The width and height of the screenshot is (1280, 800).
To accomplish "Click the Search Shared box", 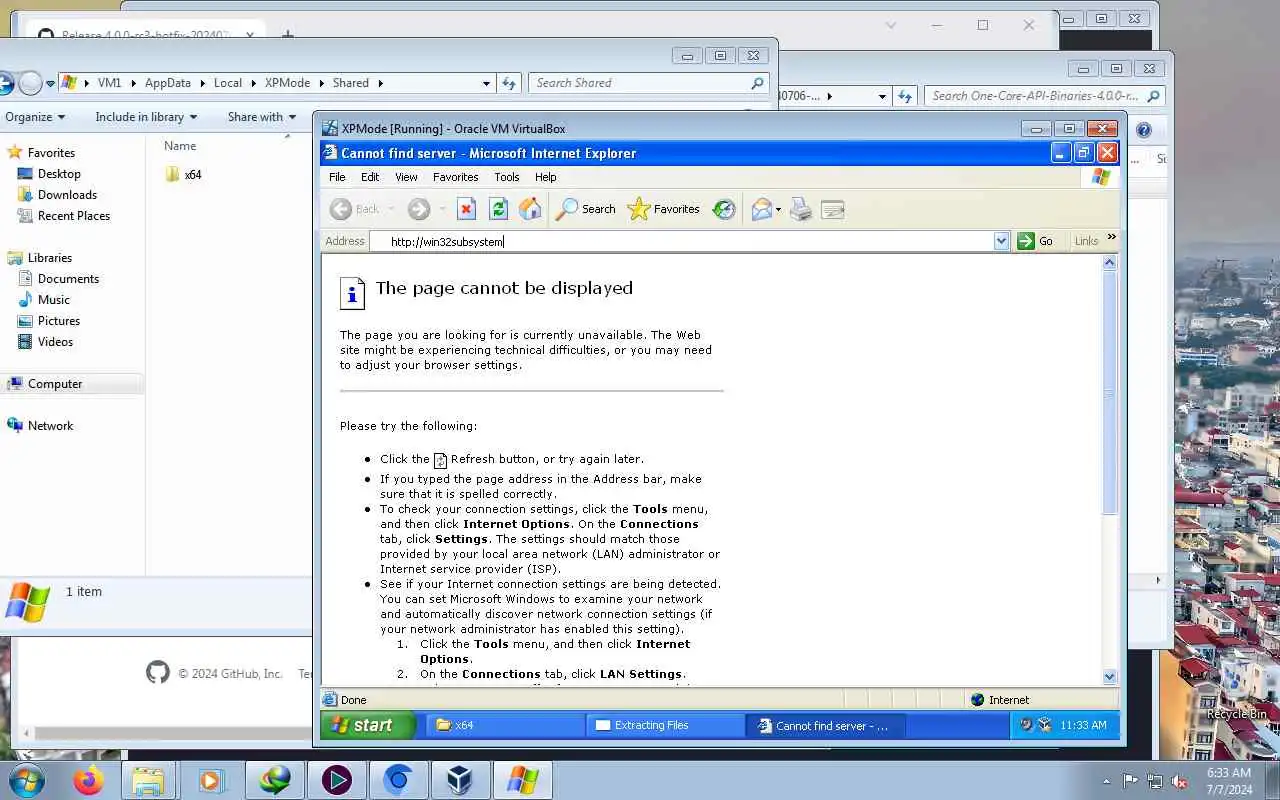I will [x=649, y=83].
